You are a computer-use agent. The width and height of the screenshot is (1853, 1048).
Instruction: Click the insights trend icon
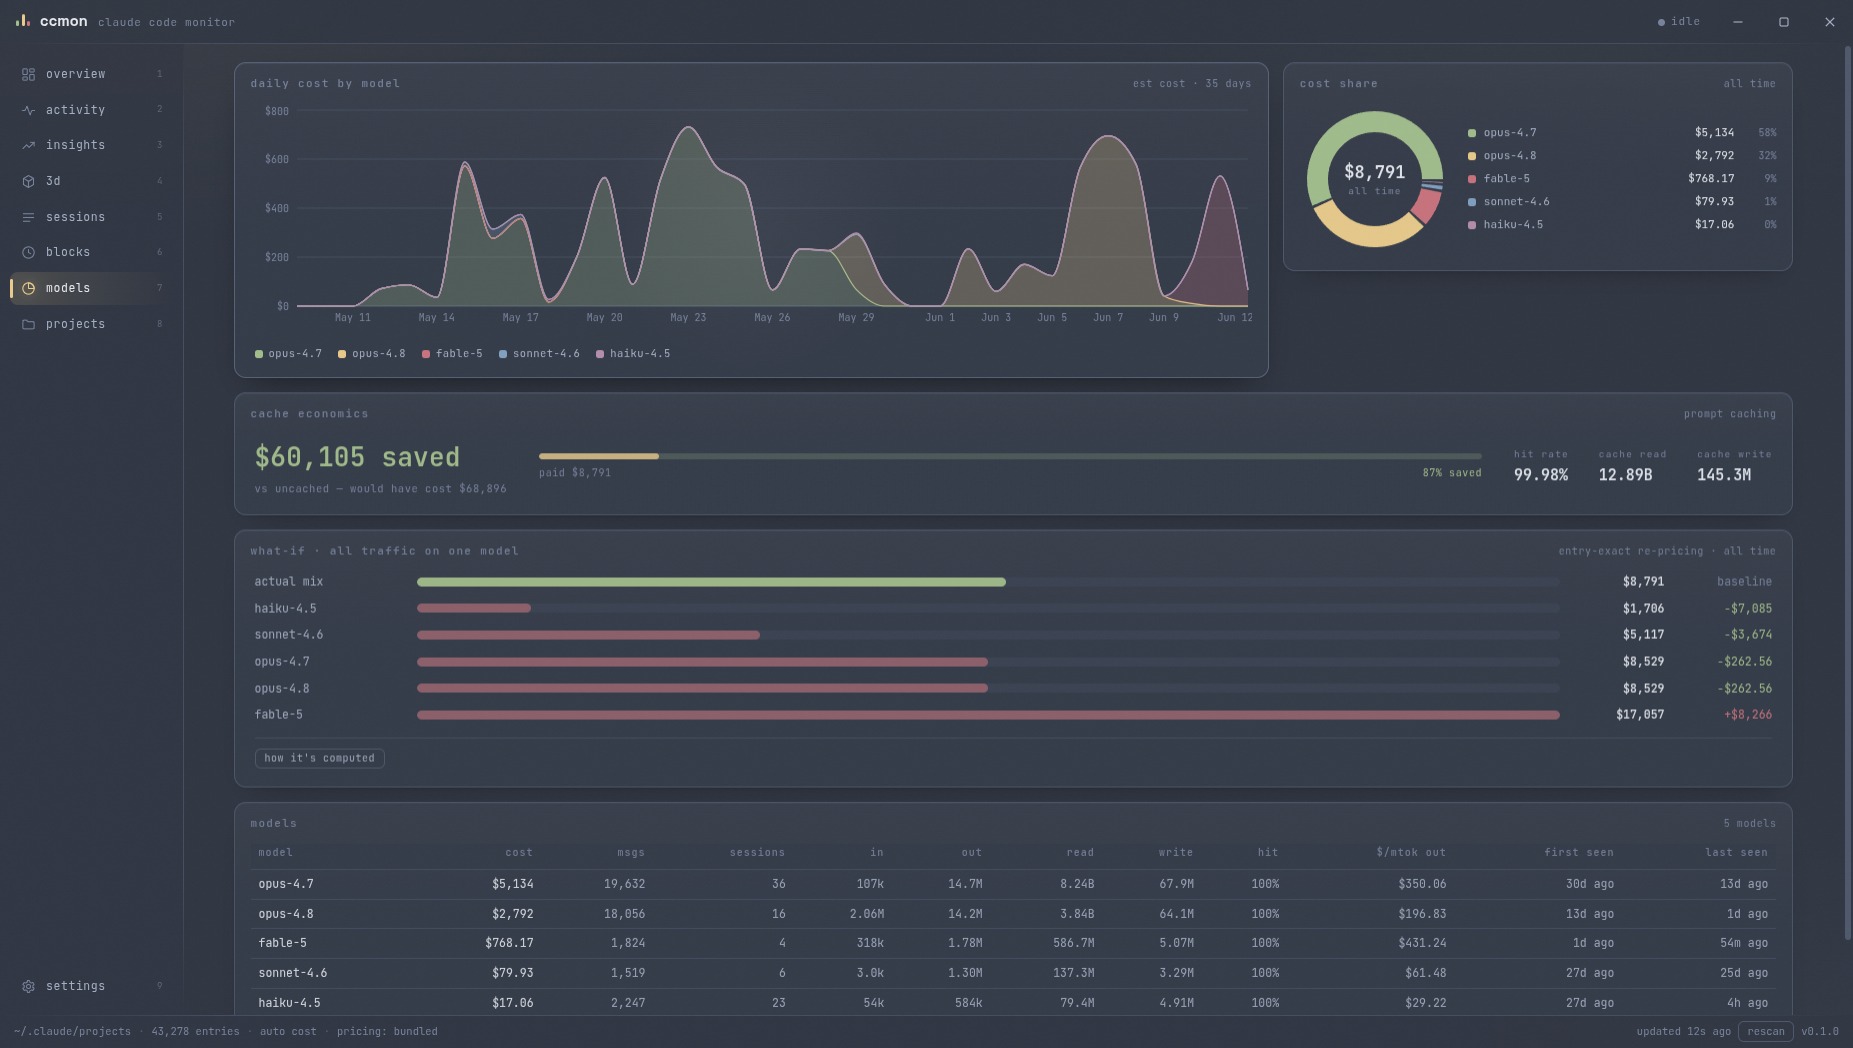(28, 145)
